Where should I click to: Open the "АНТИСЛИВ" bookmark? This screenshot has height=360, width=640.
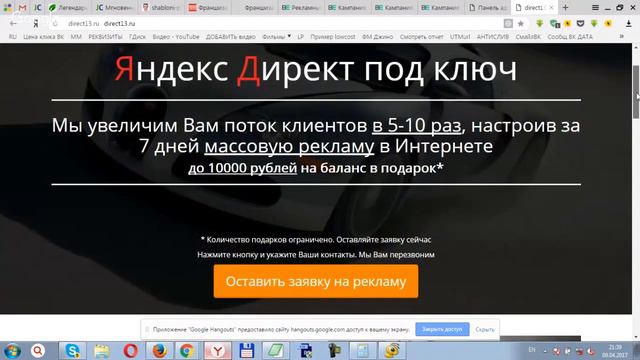(493, 37)
